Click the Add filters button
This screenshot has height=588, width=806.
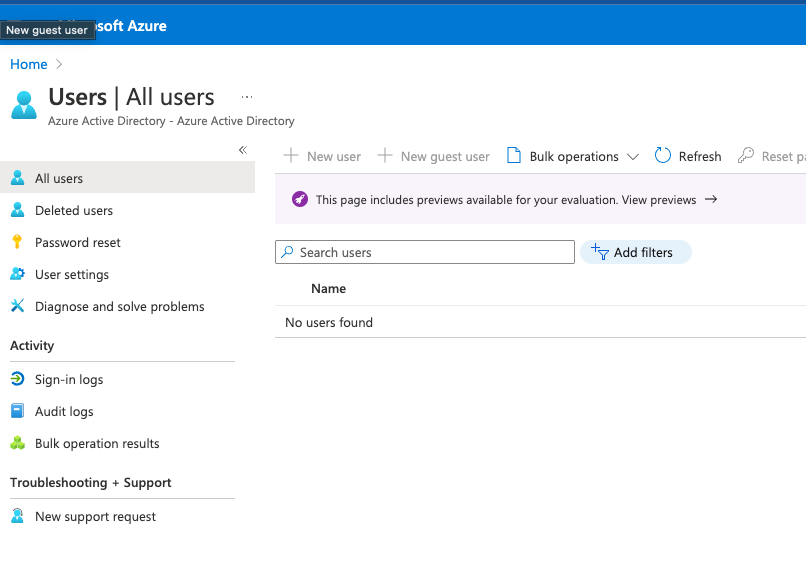[636, 252]
